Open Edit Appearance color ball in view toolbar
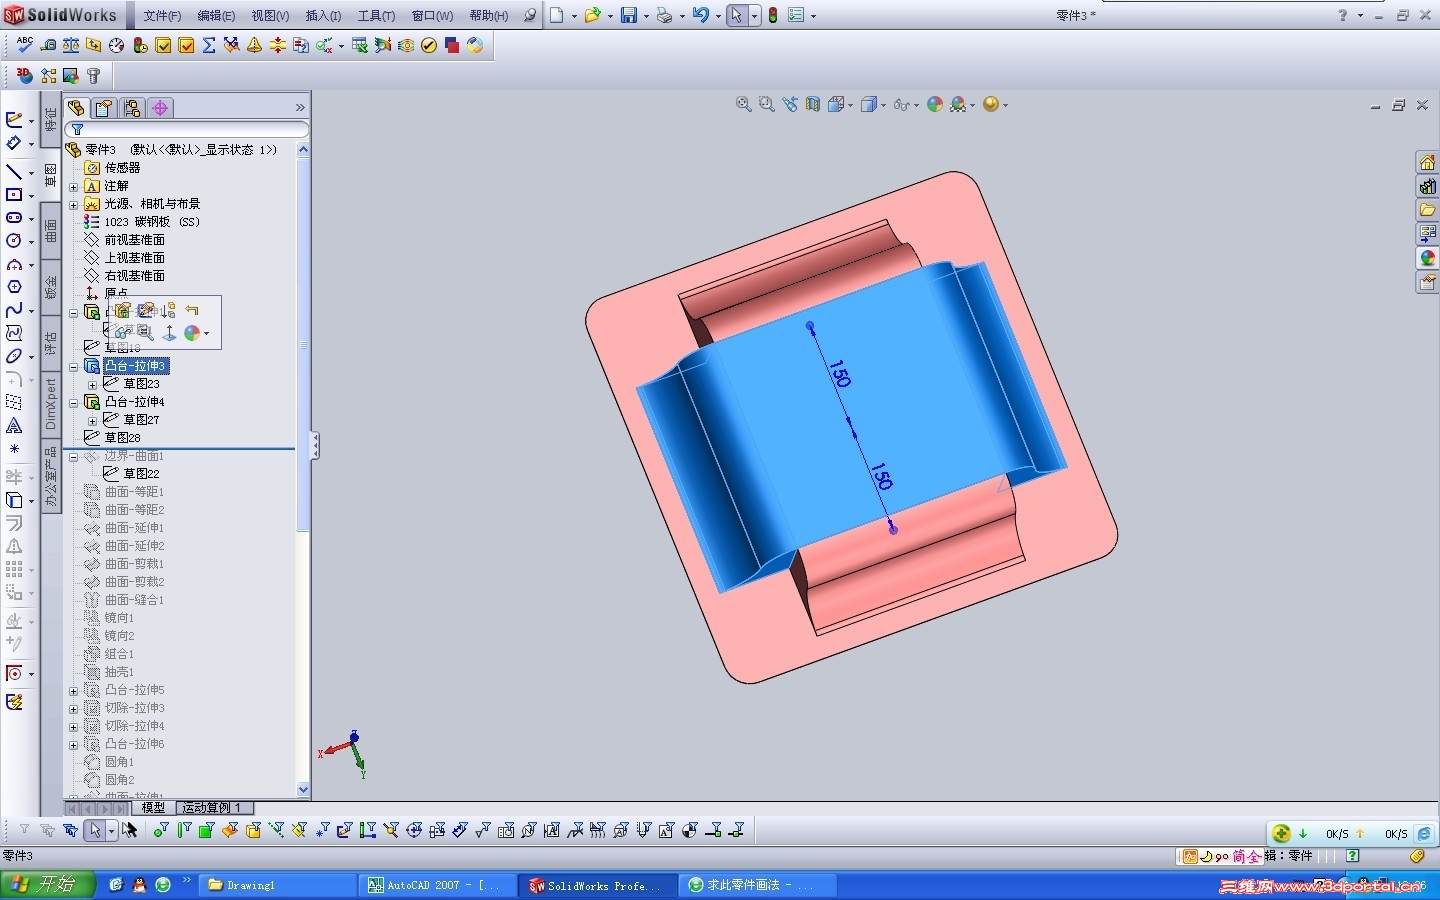The width and height of the screenshot is (1440, 900). pos(935,104)
